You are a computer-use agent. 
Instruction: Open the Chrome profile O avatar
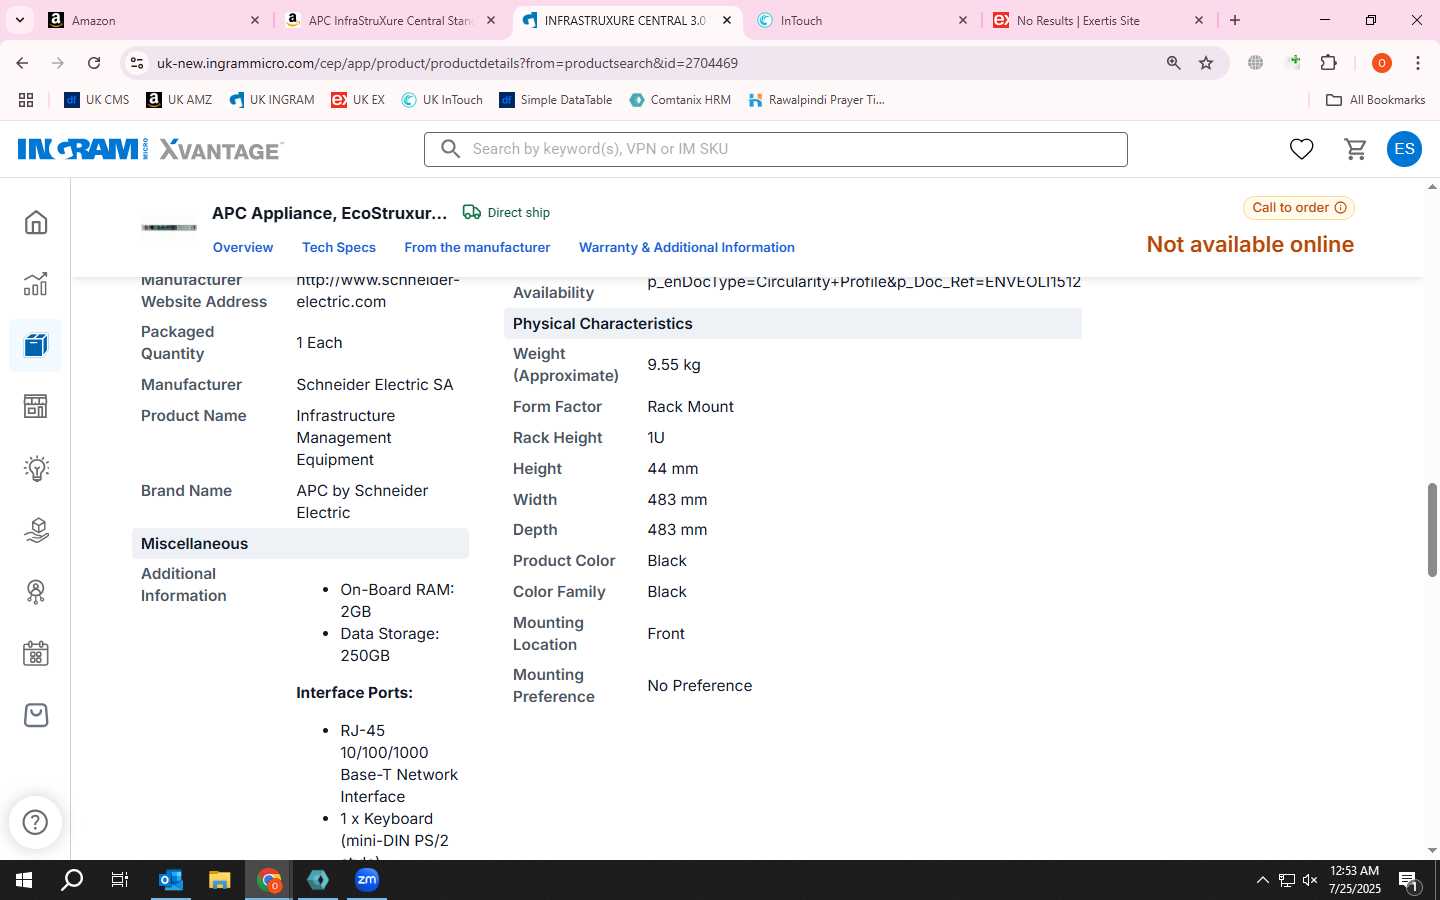(1382, 63)
